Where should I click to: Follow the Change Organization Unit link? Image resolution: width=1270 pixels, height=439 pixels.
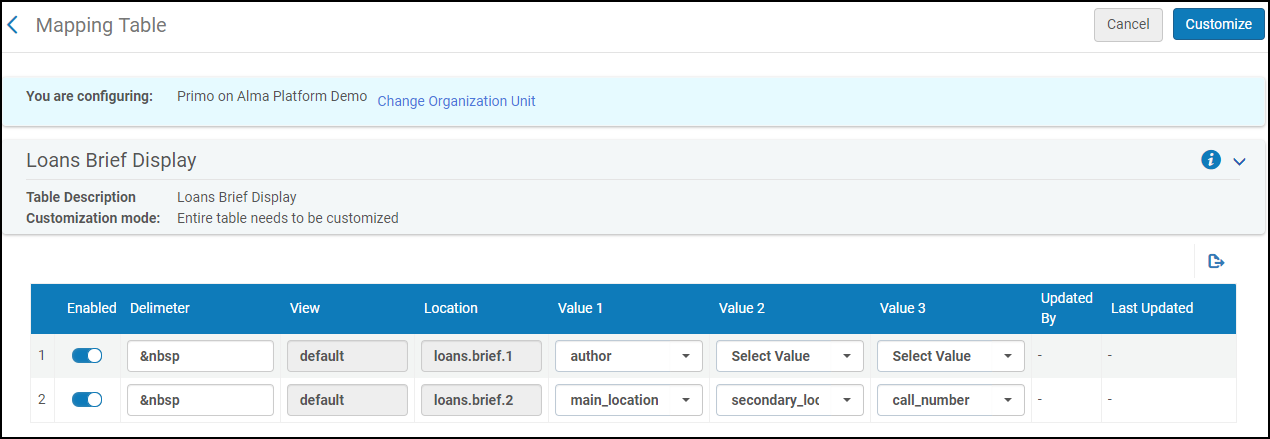(456, 101)
